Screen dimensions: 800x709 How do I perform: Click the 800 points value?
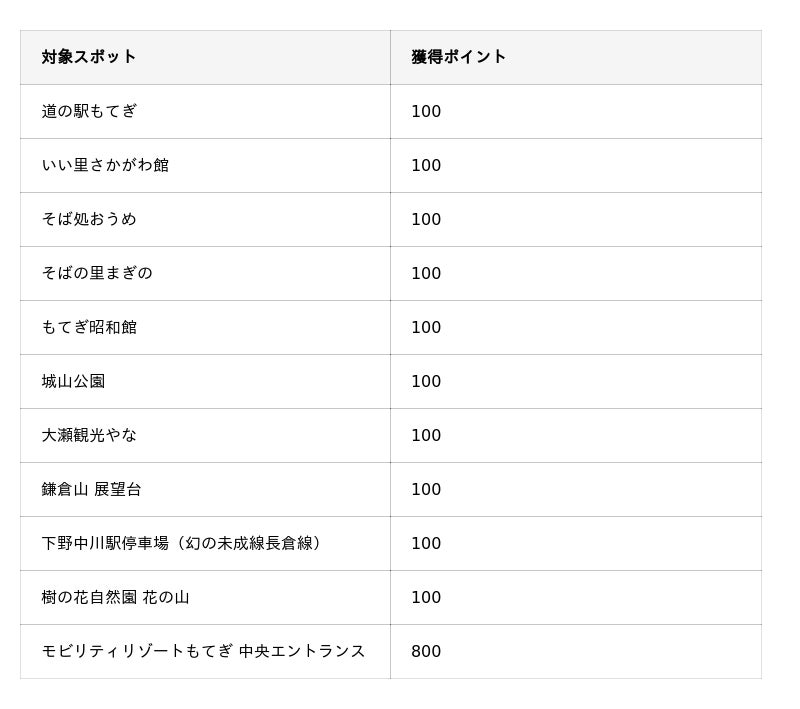(x=426, y=652)
